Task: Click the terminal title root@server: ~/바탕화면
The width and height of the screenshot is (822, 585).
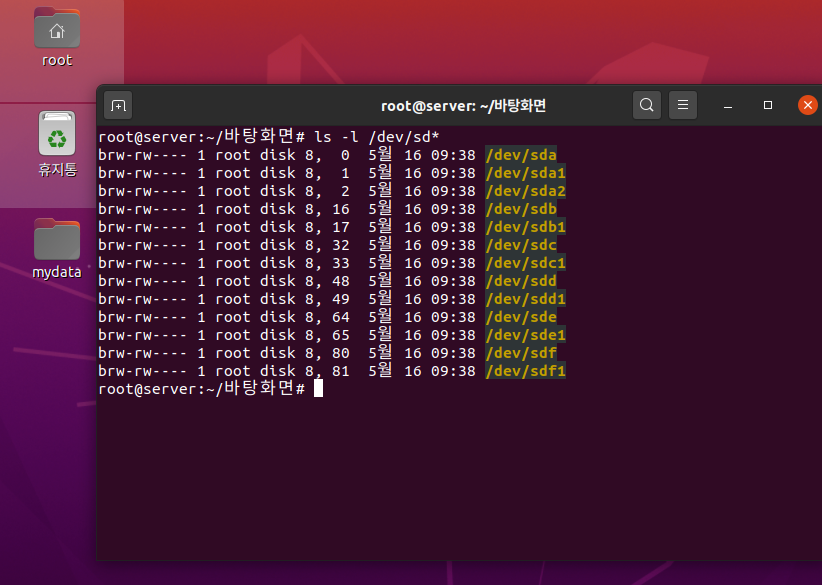Action: pos(463,106)
